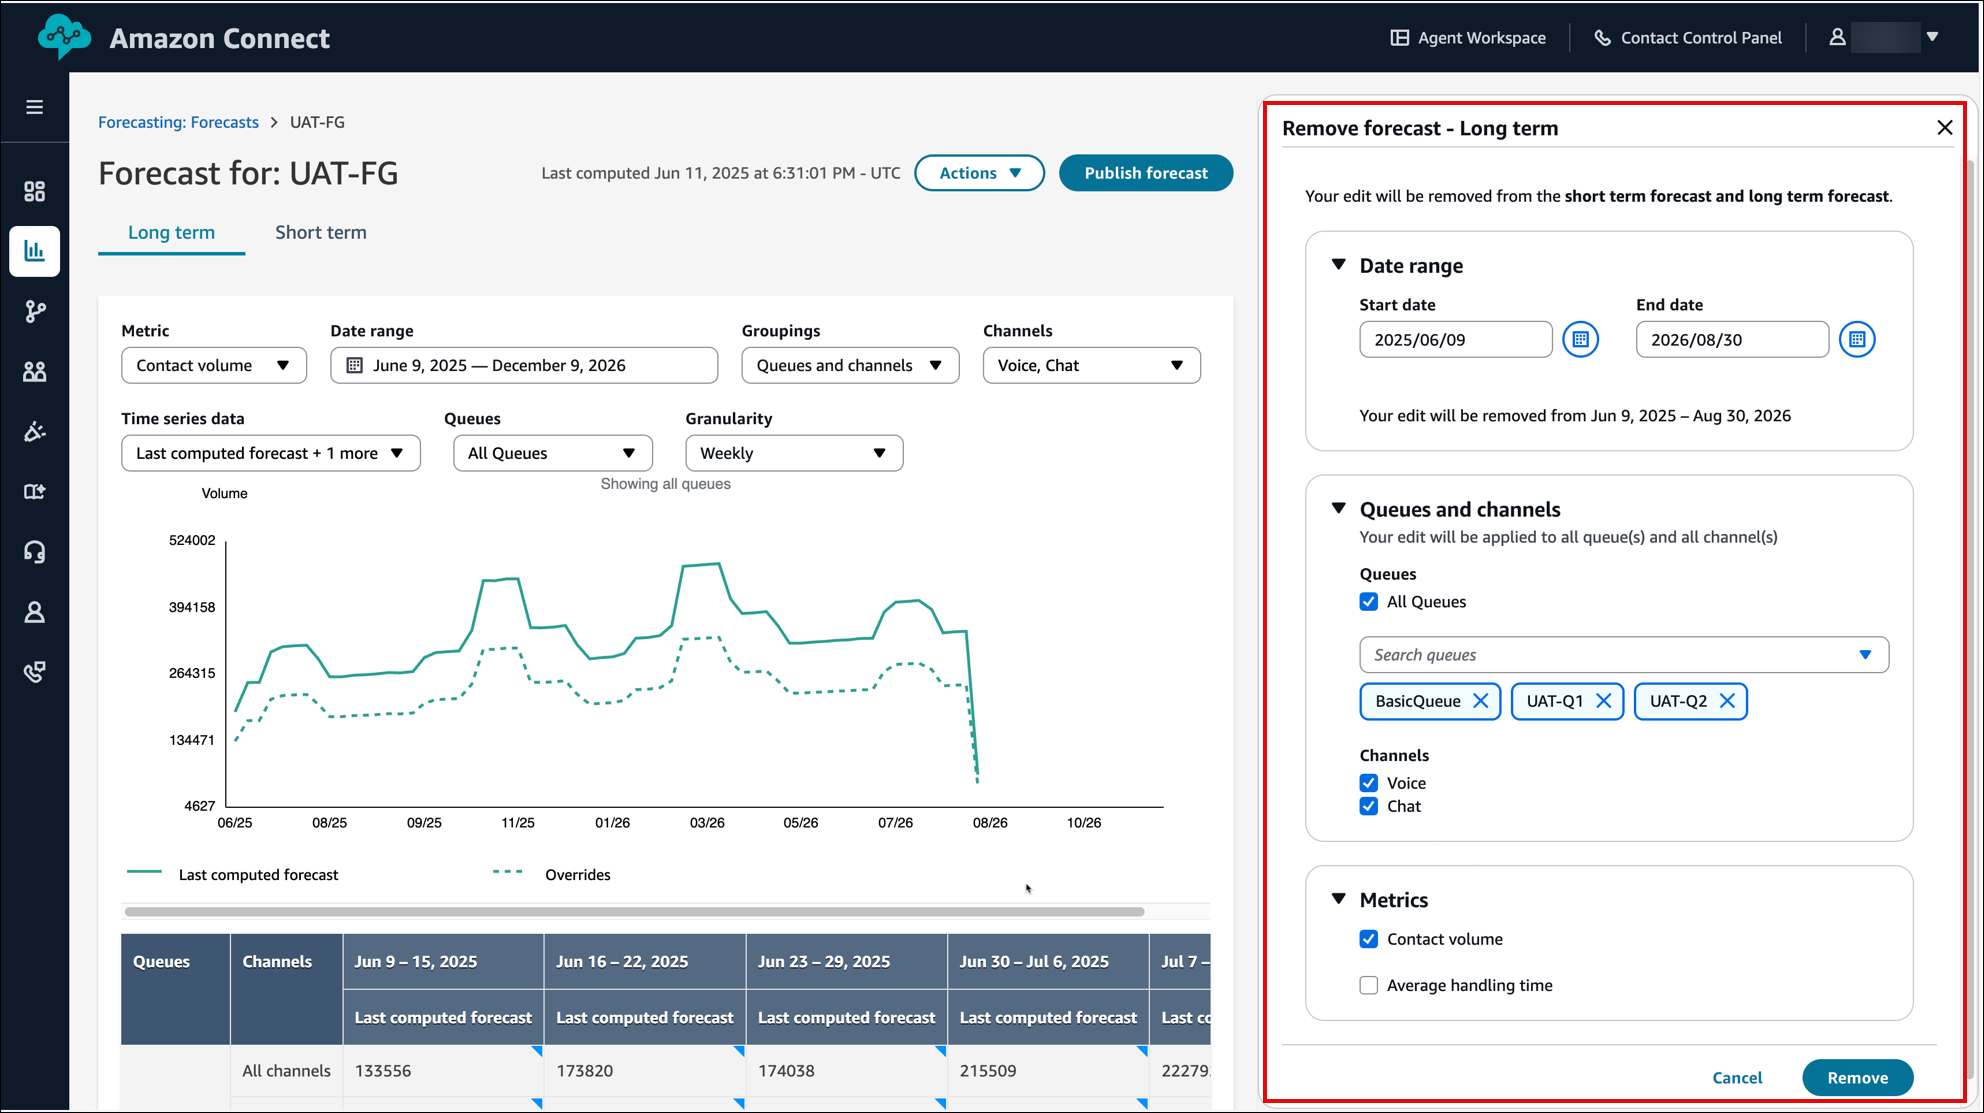Viewport: 1984px width, 1113px height.
Task: Remove the UAT-Q1 queue tag
Action: pyautogui.click(x=1603, y=701)
